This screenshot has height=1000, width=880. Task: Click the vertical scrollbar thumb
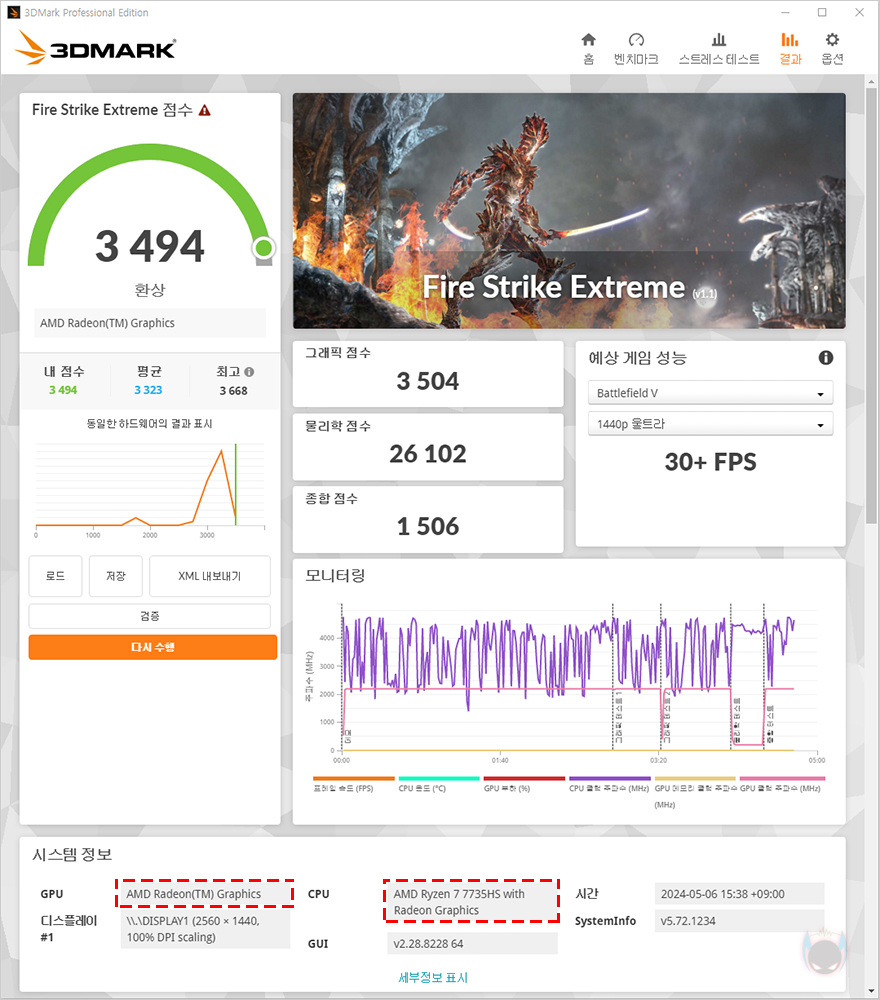pos(871,305)
